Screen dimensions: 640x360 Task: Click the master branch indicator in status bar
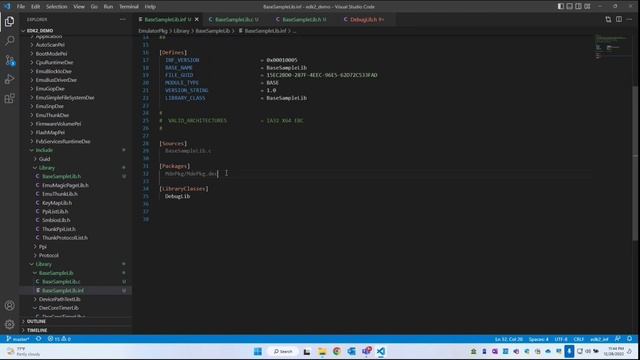[x=18, y=339]
